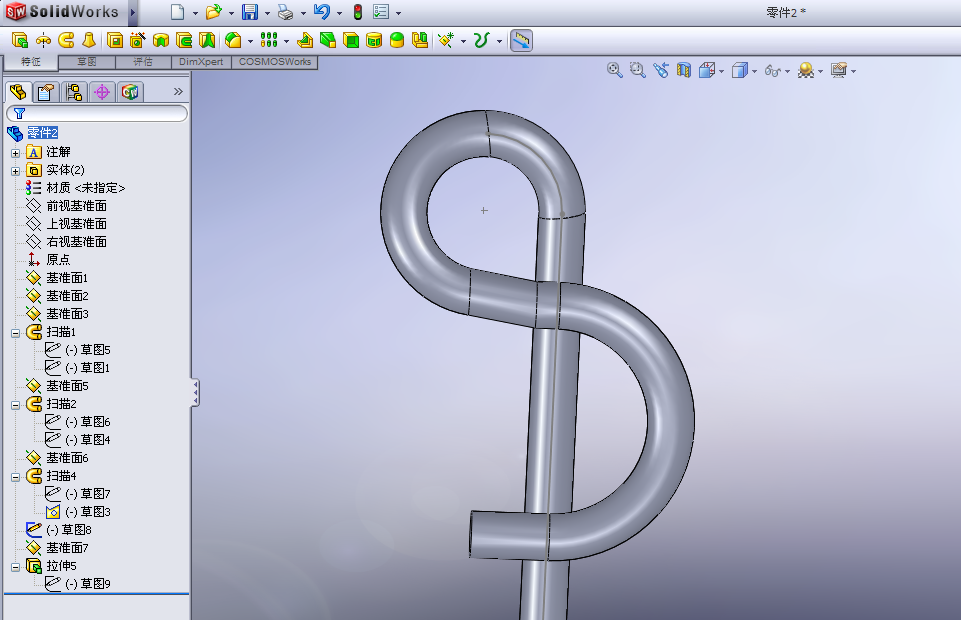
Task: Open the DimXpertManager tab
Action: (102, 92)
